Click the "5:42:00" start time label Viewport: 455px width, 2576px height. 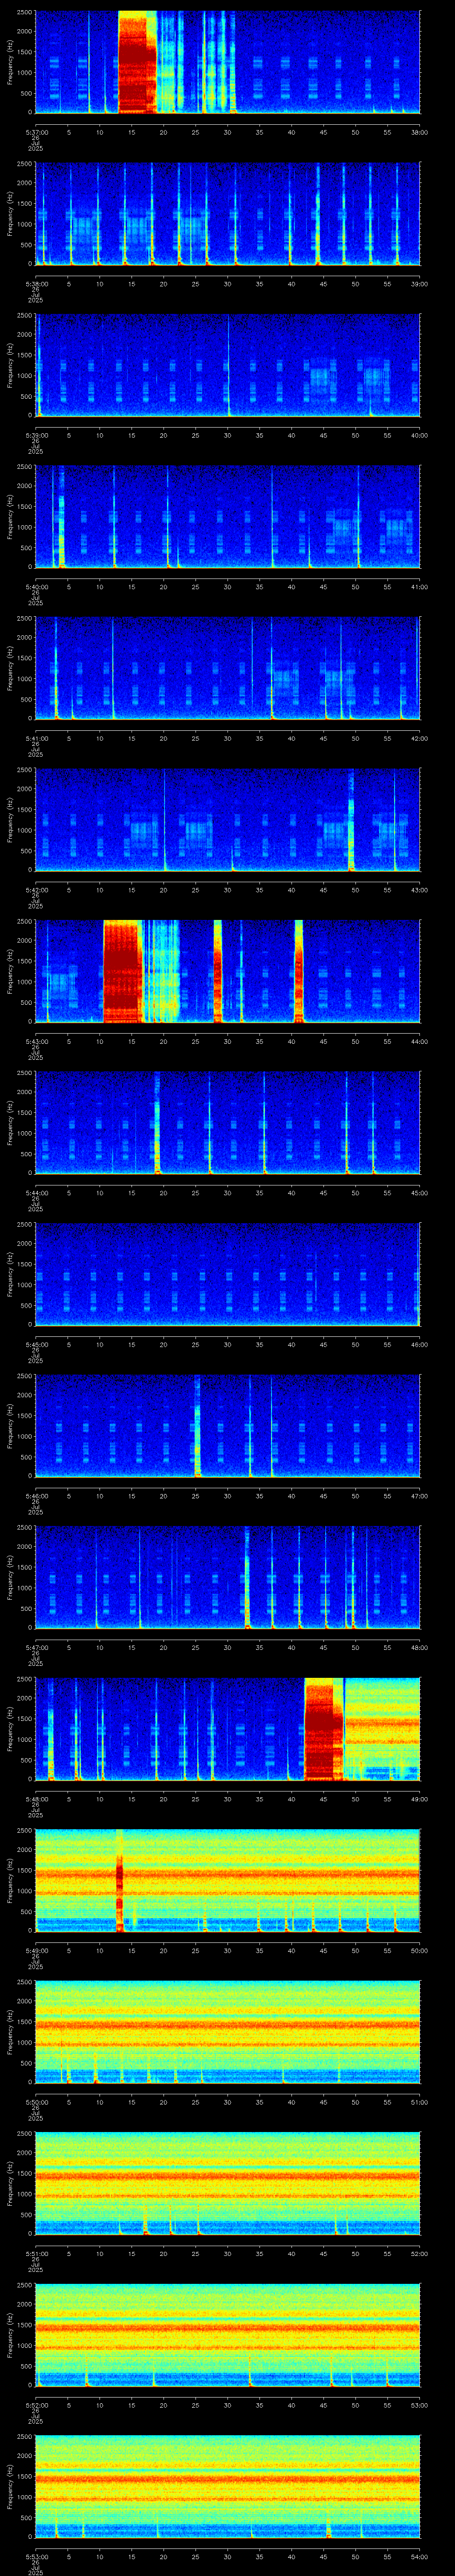click(36, 890)
